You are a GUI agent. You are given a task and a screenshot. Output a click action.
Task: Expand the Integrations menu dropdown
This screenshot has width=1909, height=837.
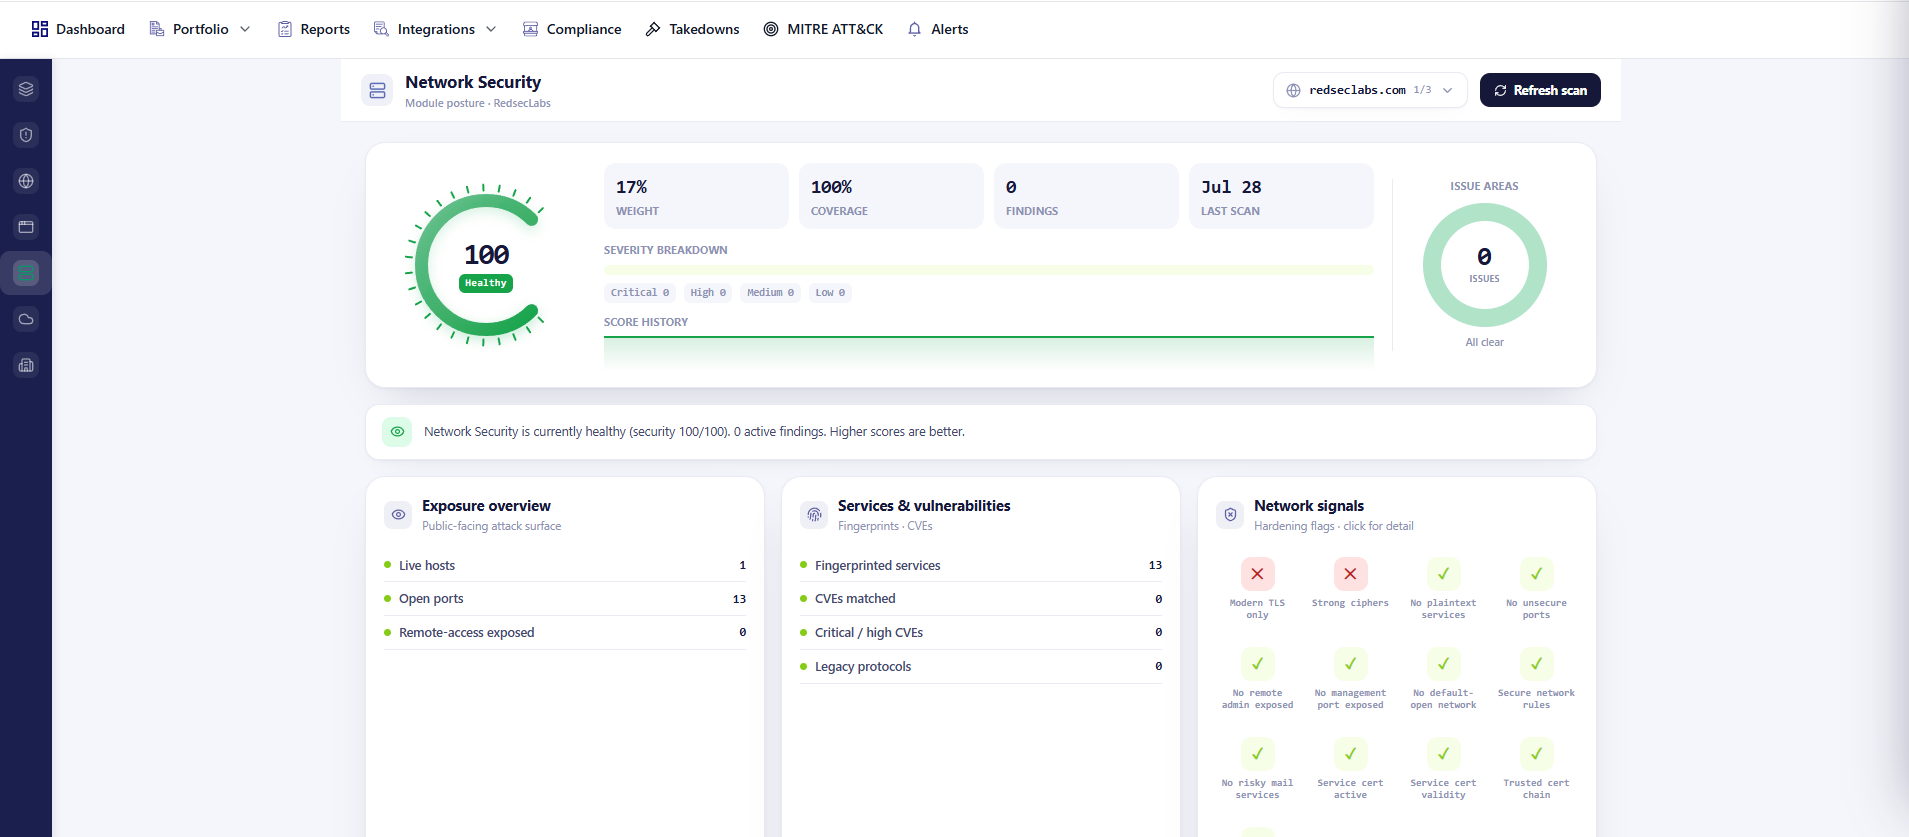click(435, 29)
